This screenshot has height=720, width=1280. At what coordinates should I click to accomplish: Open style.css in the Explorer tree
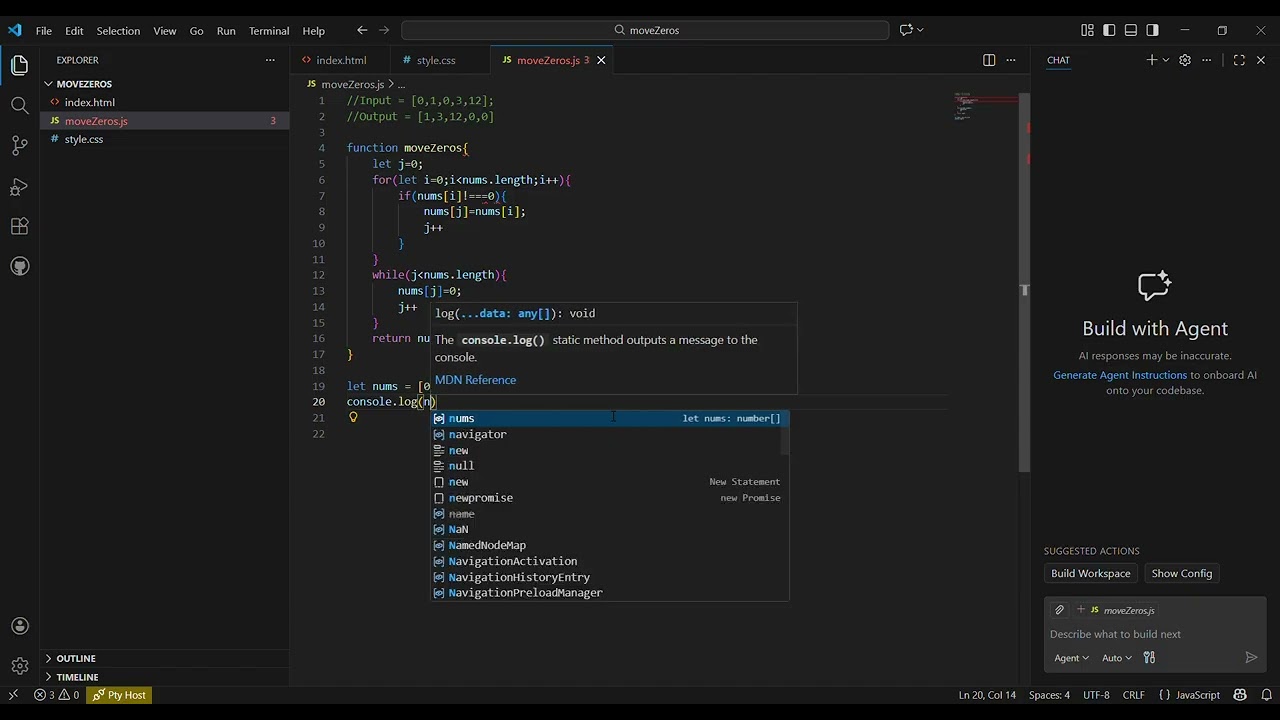pos(165,139)
